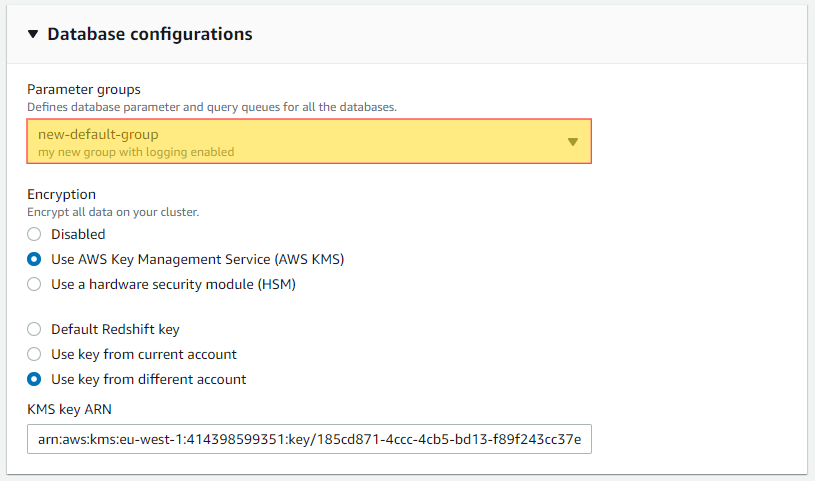815x481 pixels.
Task: Click 'my new group with logging enabled' description
Action: point(136,152)
